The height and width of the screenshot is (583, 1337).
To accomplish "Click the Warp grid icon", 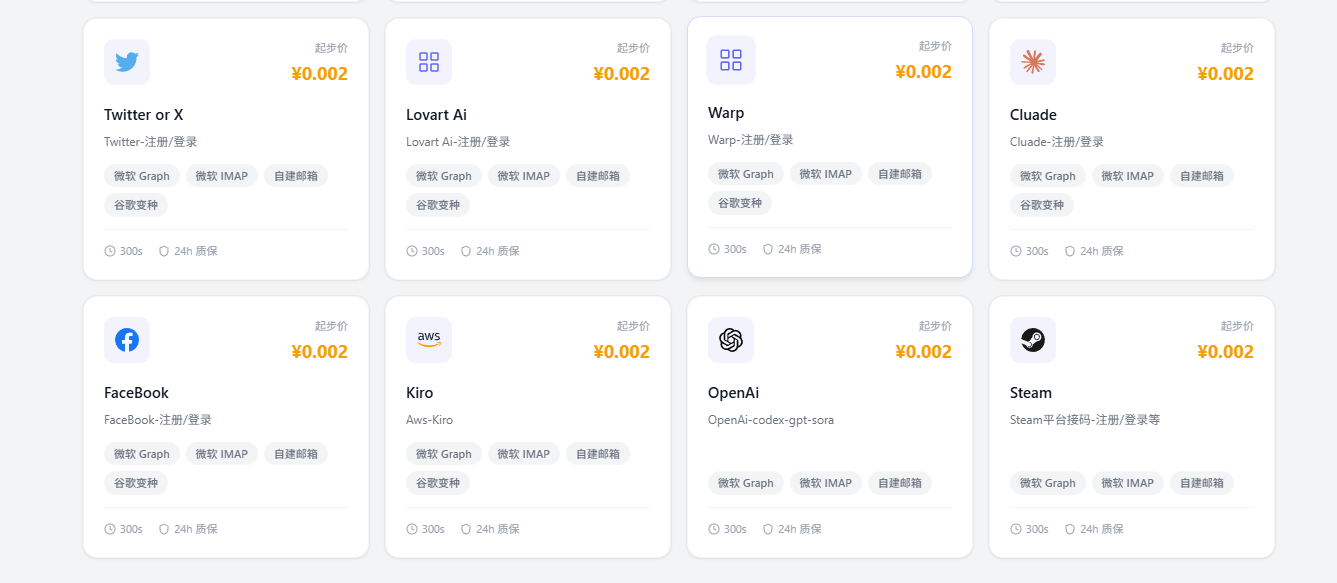I will [x=731, y=60].
